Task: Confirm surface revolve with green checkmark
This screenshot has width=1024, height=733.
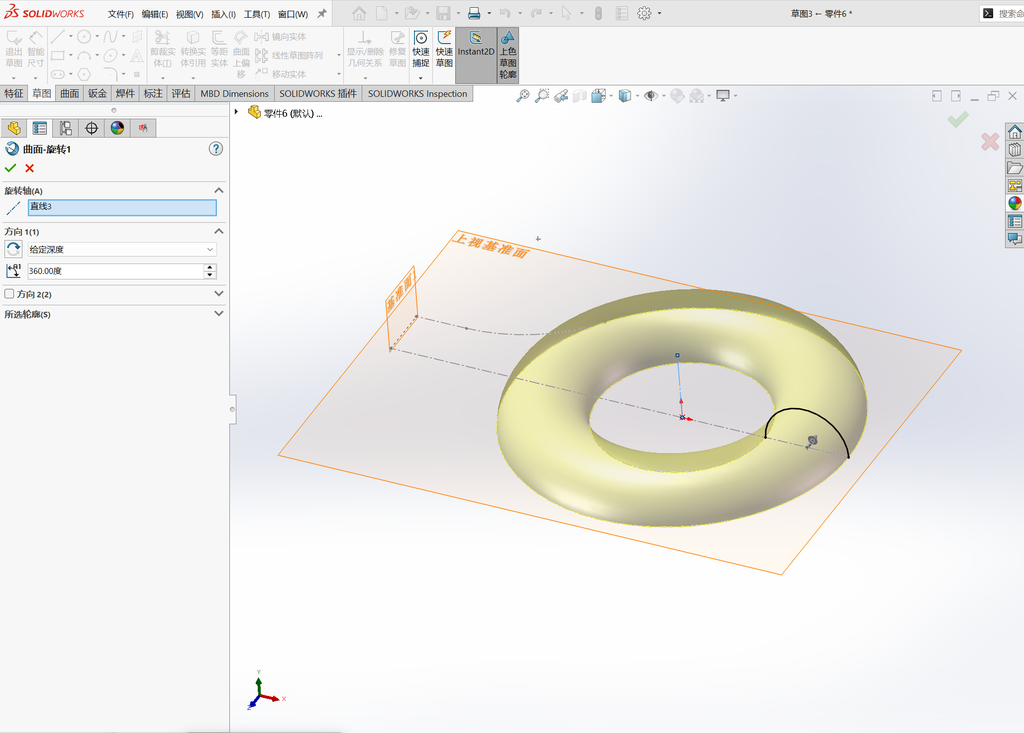Action: tap(10, 169)
